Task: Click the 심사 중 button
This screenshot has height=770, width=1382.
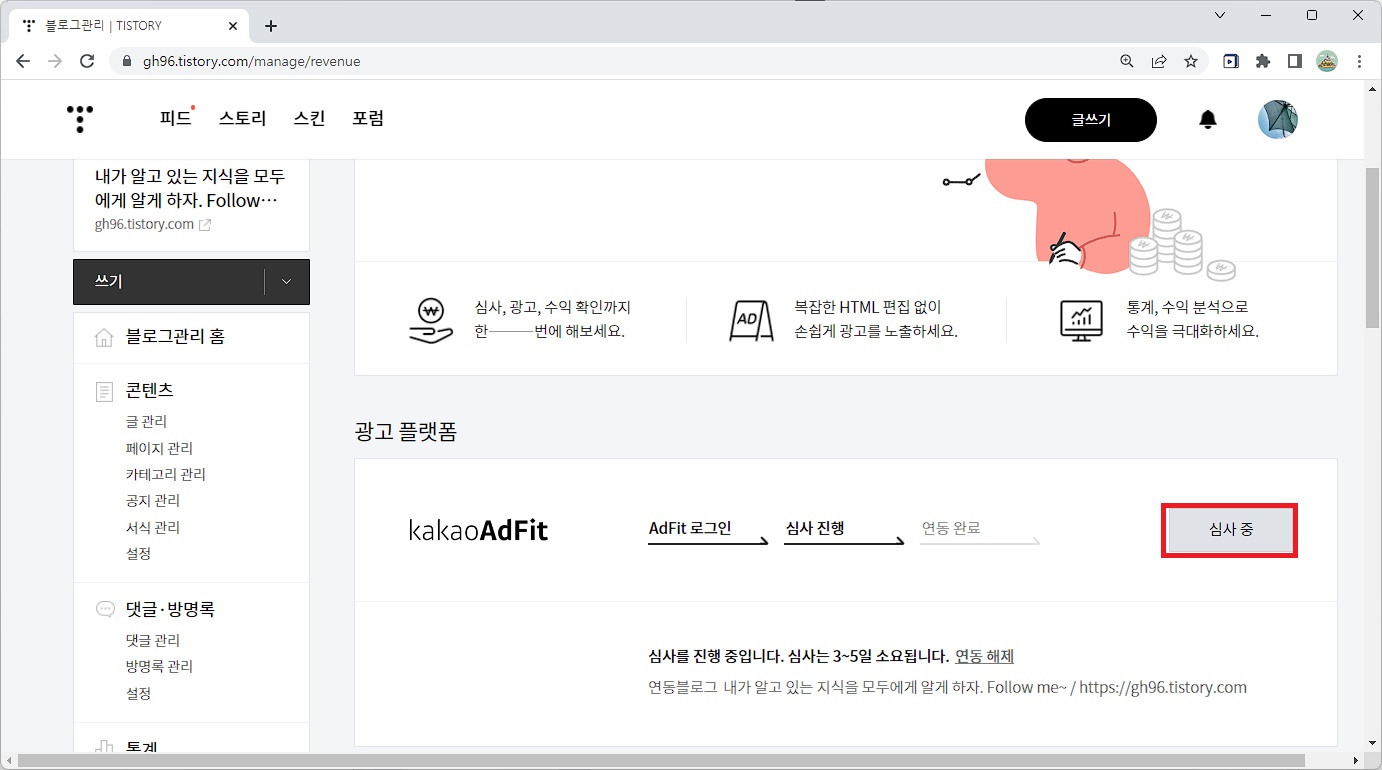Action: point(1230,530)
